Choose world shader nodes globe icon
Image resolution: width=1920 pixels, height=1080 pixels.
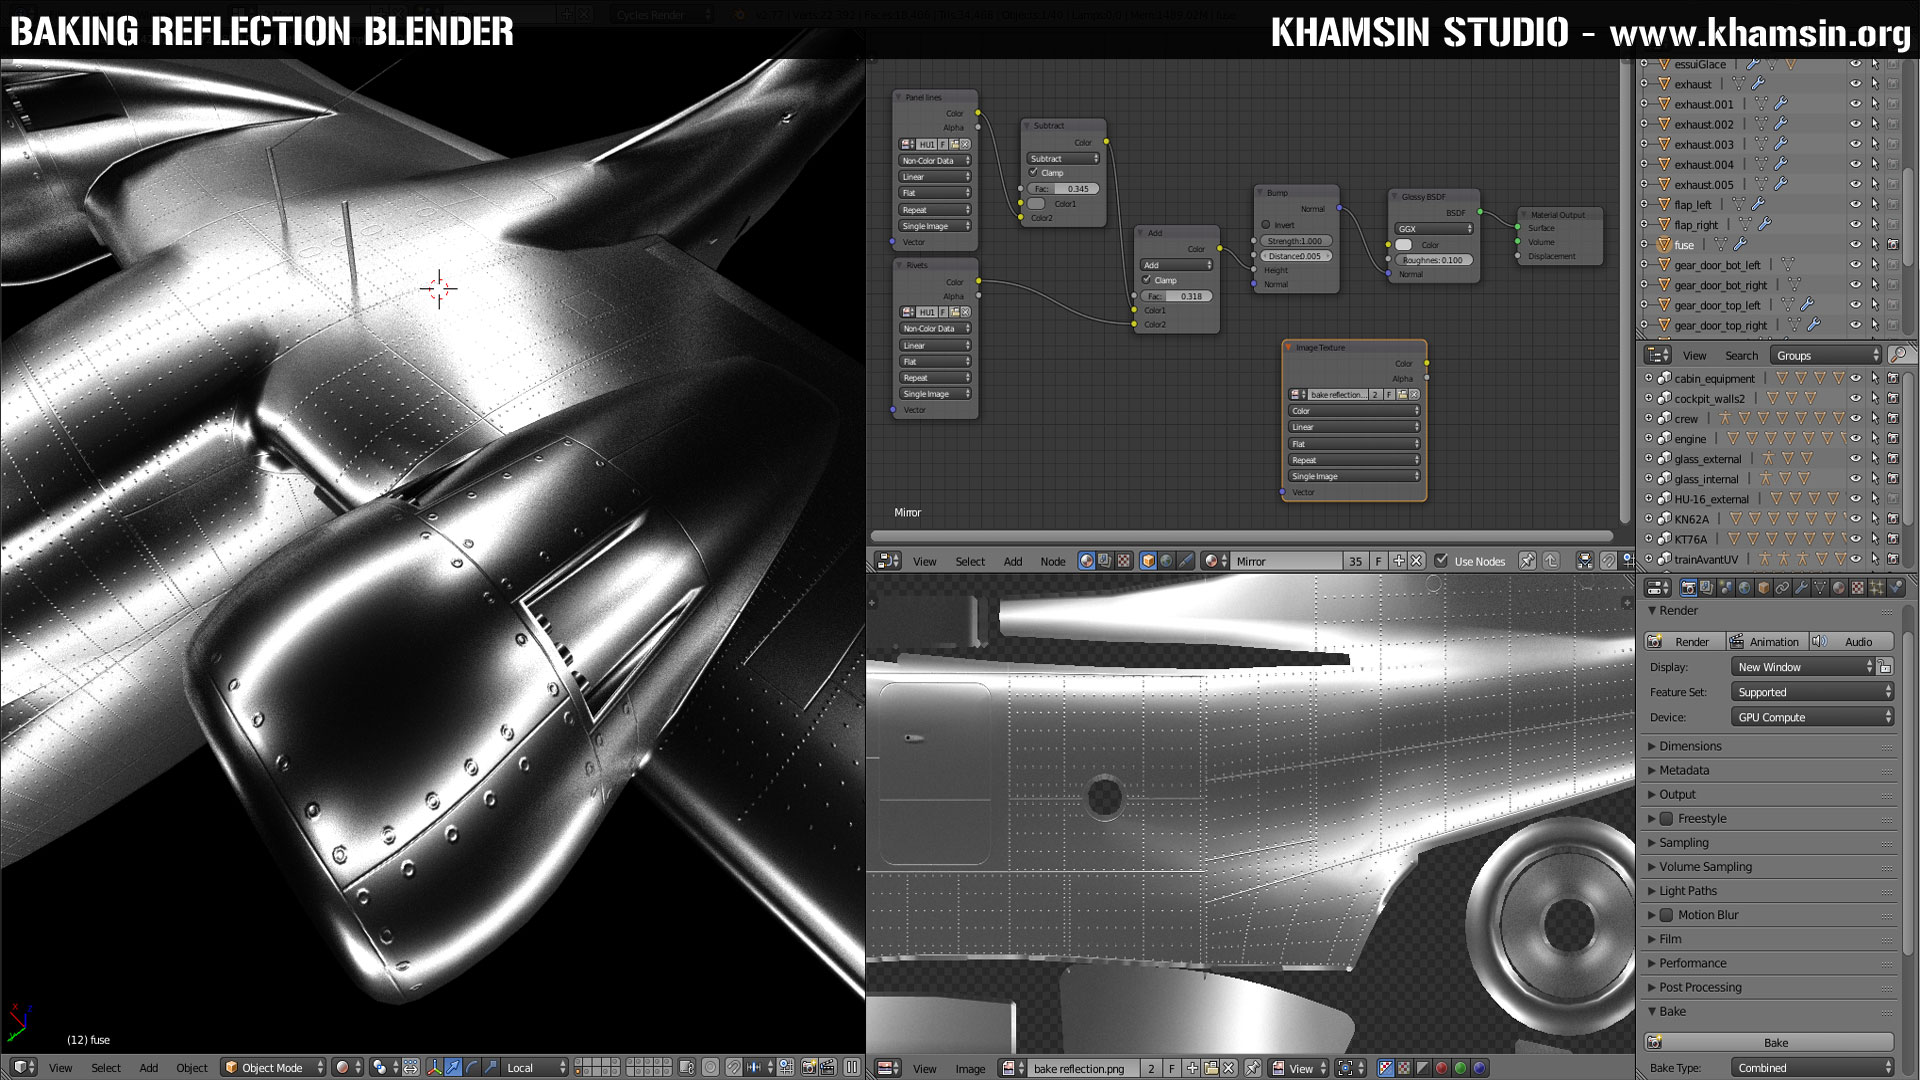pos(1166,561)
